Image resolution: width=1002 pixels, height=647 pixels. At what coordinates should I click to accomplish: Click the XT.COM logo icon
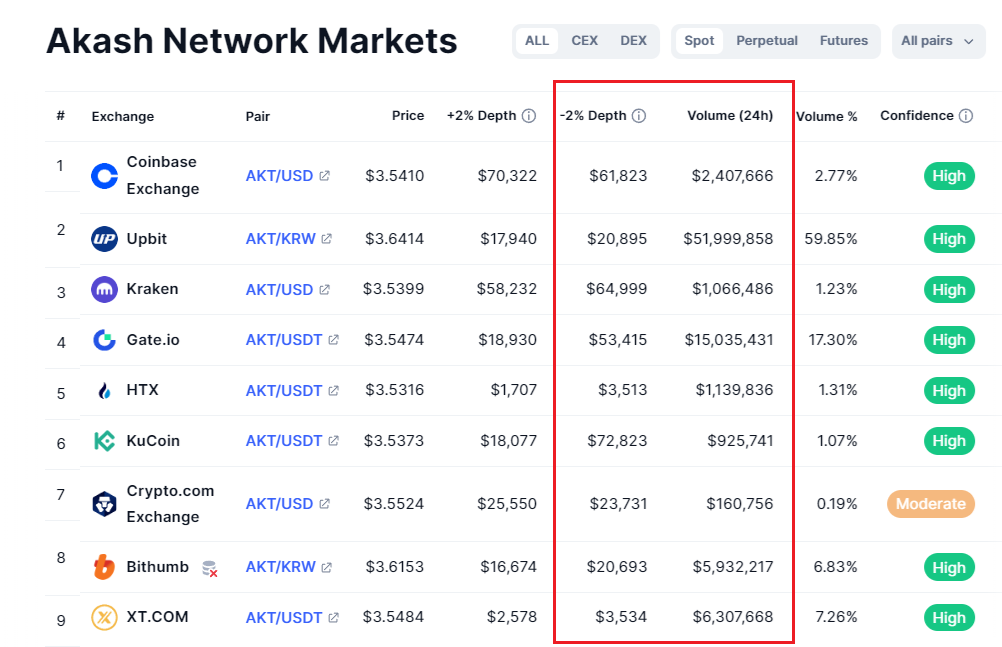click(104, 618)
